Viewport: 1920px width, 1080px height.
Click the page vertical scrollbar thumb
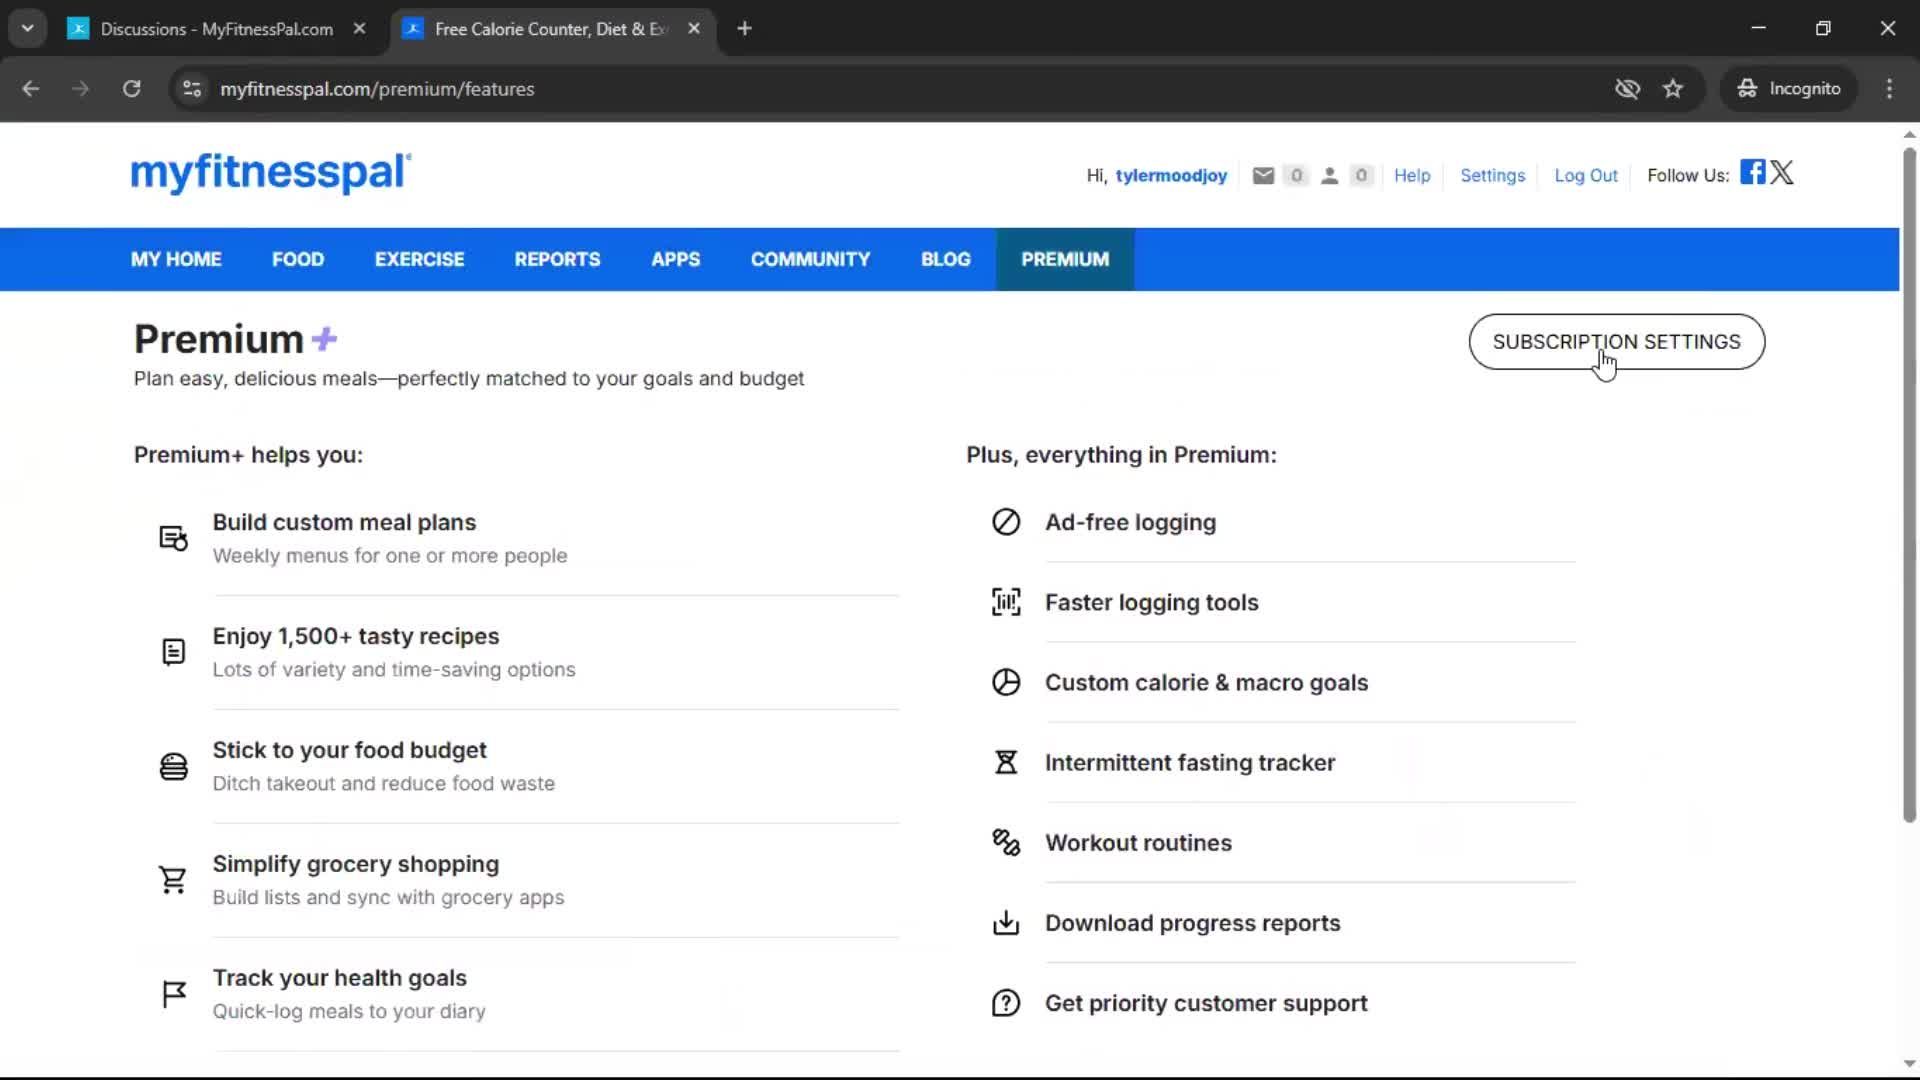[x=1909, y=485]
